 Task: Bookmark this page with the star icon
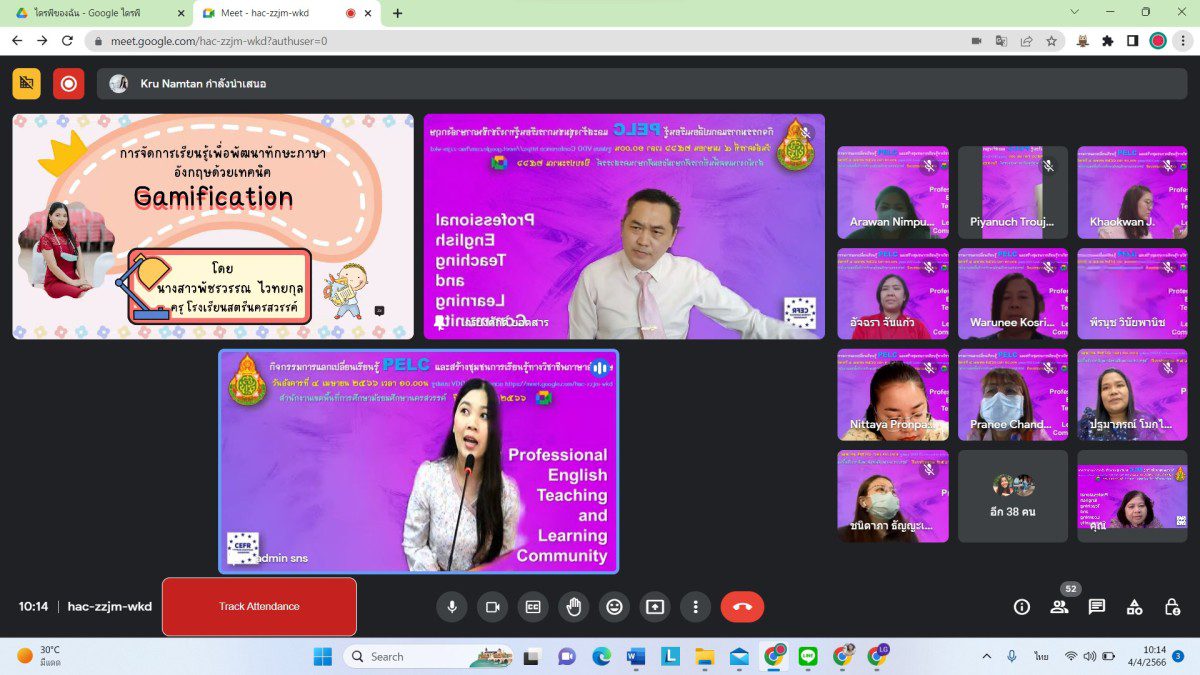[1051, 41]
